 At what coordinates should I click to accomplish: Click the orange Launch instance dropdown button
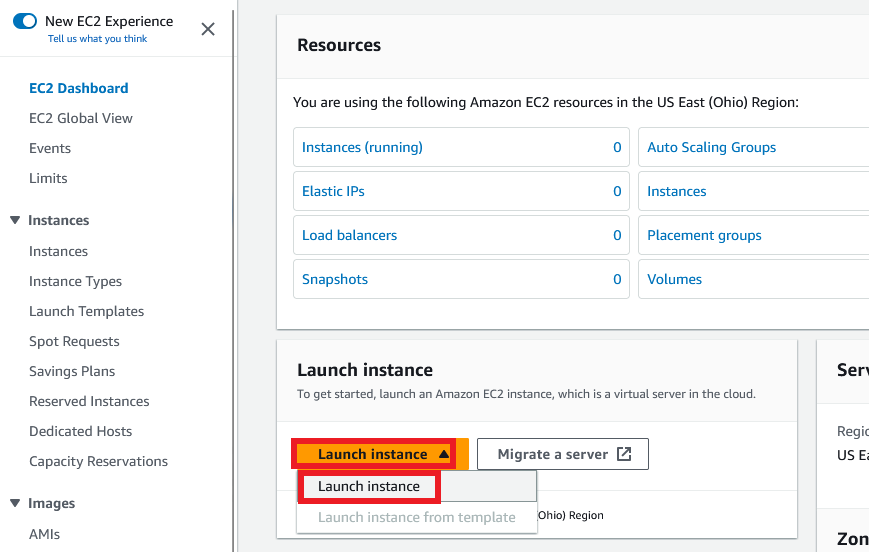point(380,454)
